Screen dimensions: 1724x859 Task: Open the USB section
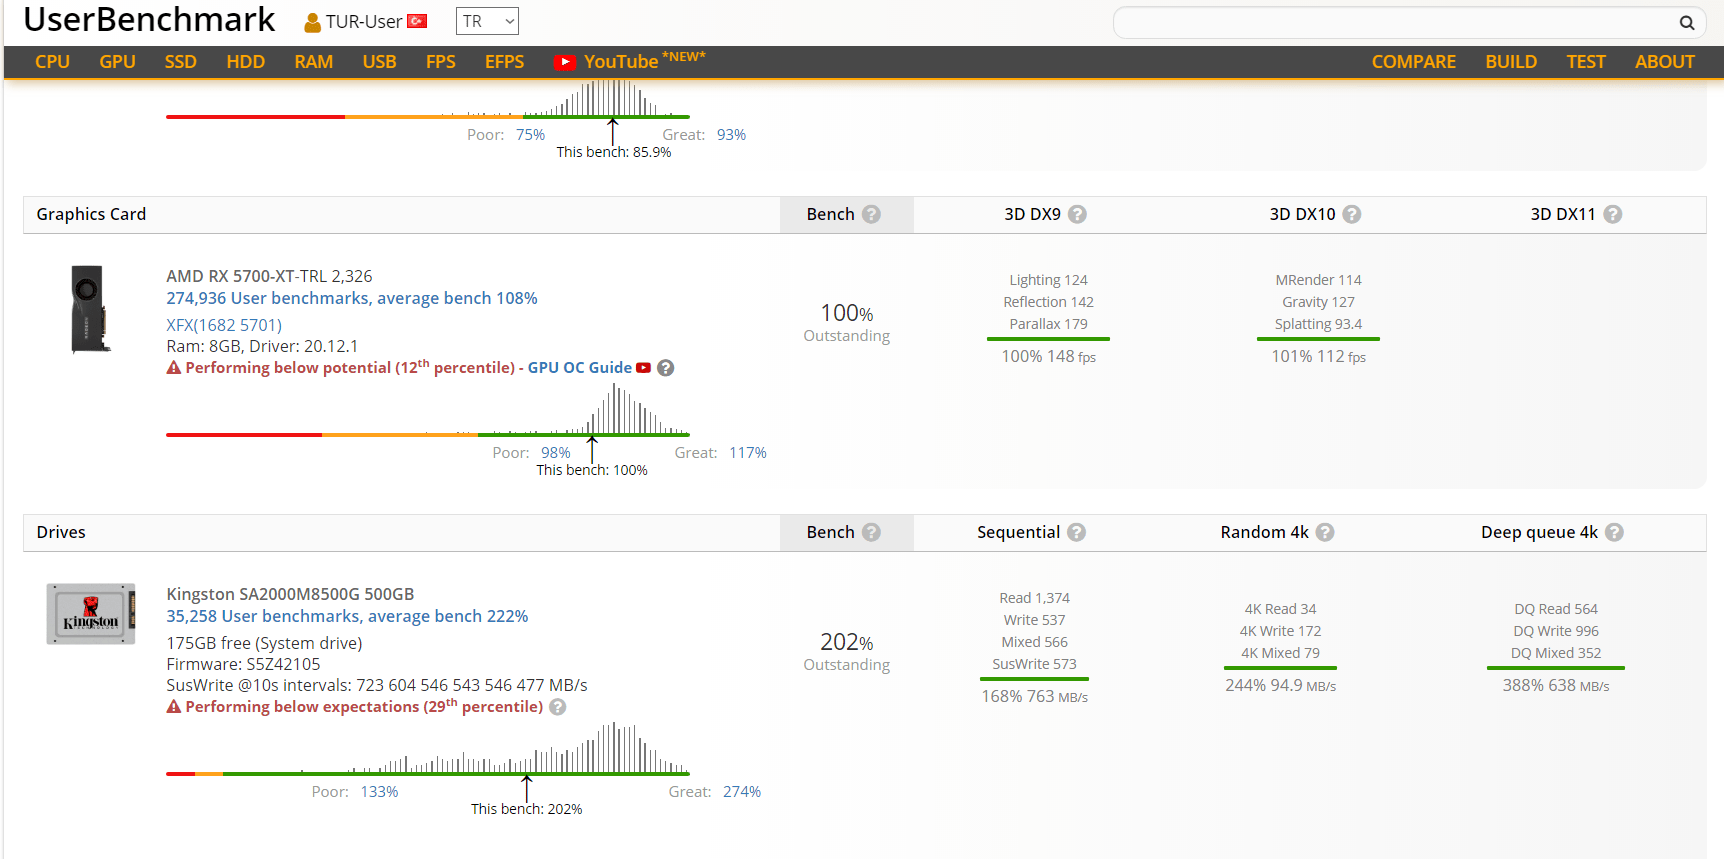380,62
